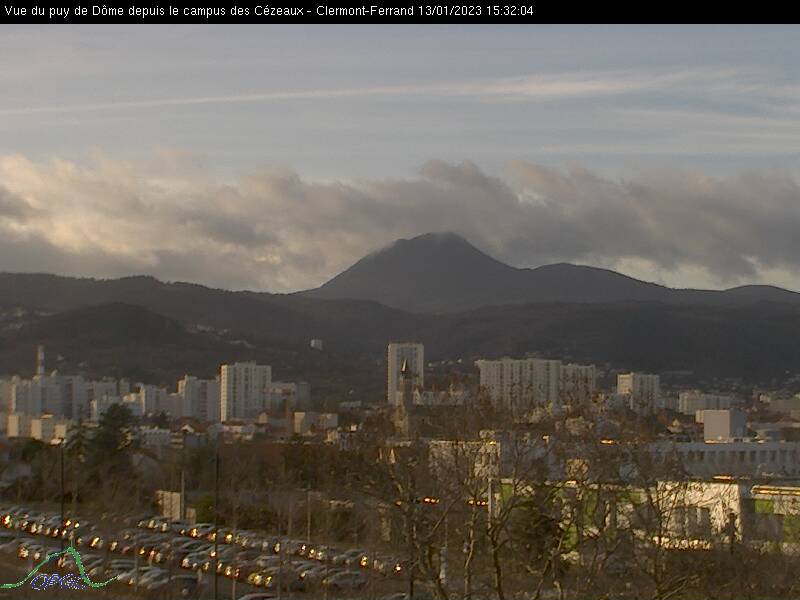Click the OPGC logo in the corner

point(58,569)
